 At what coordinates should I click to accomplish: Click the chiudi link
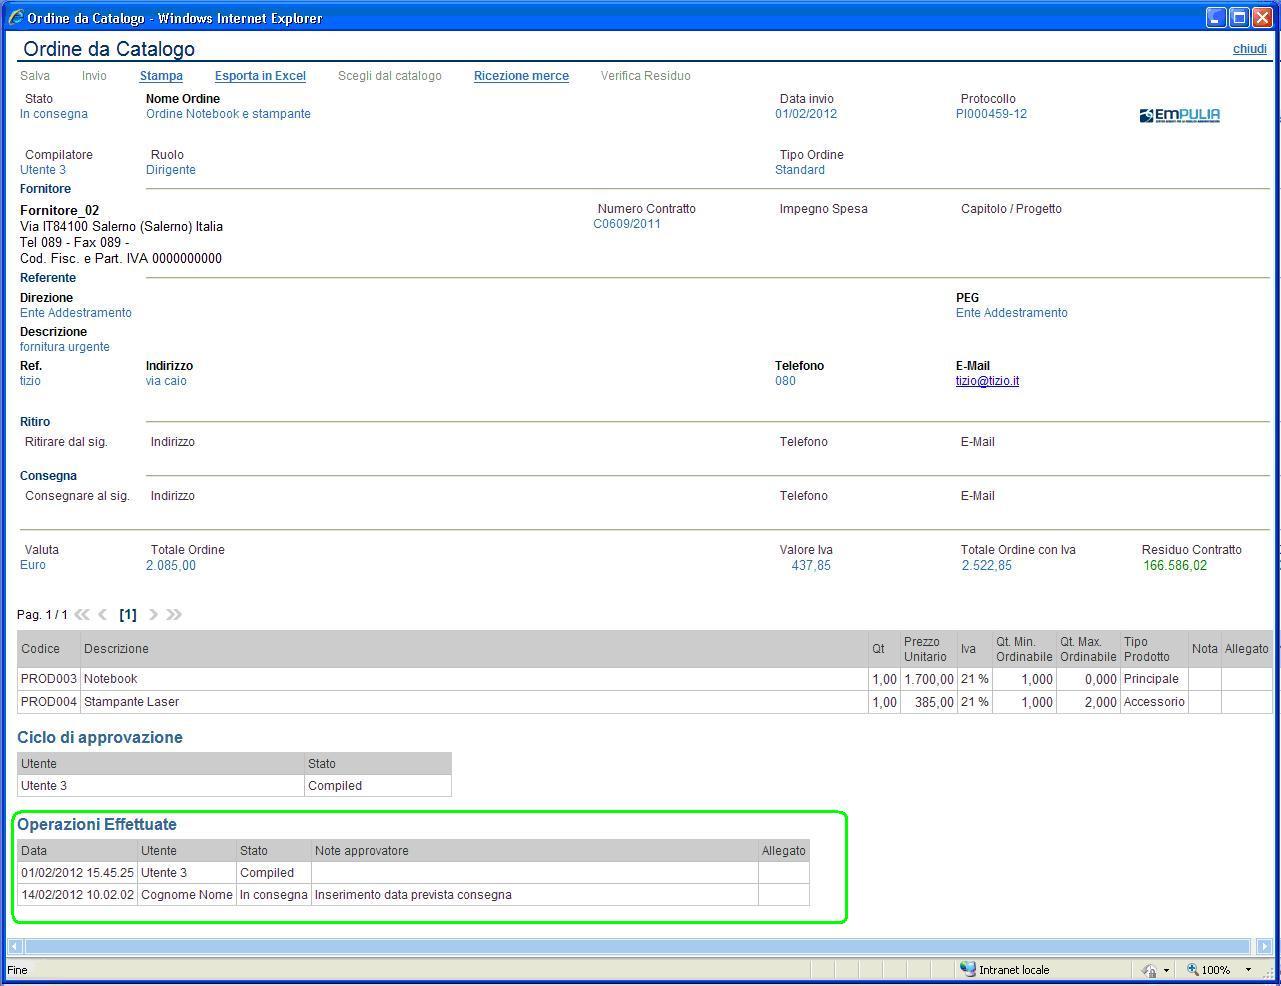(1249, 49)
